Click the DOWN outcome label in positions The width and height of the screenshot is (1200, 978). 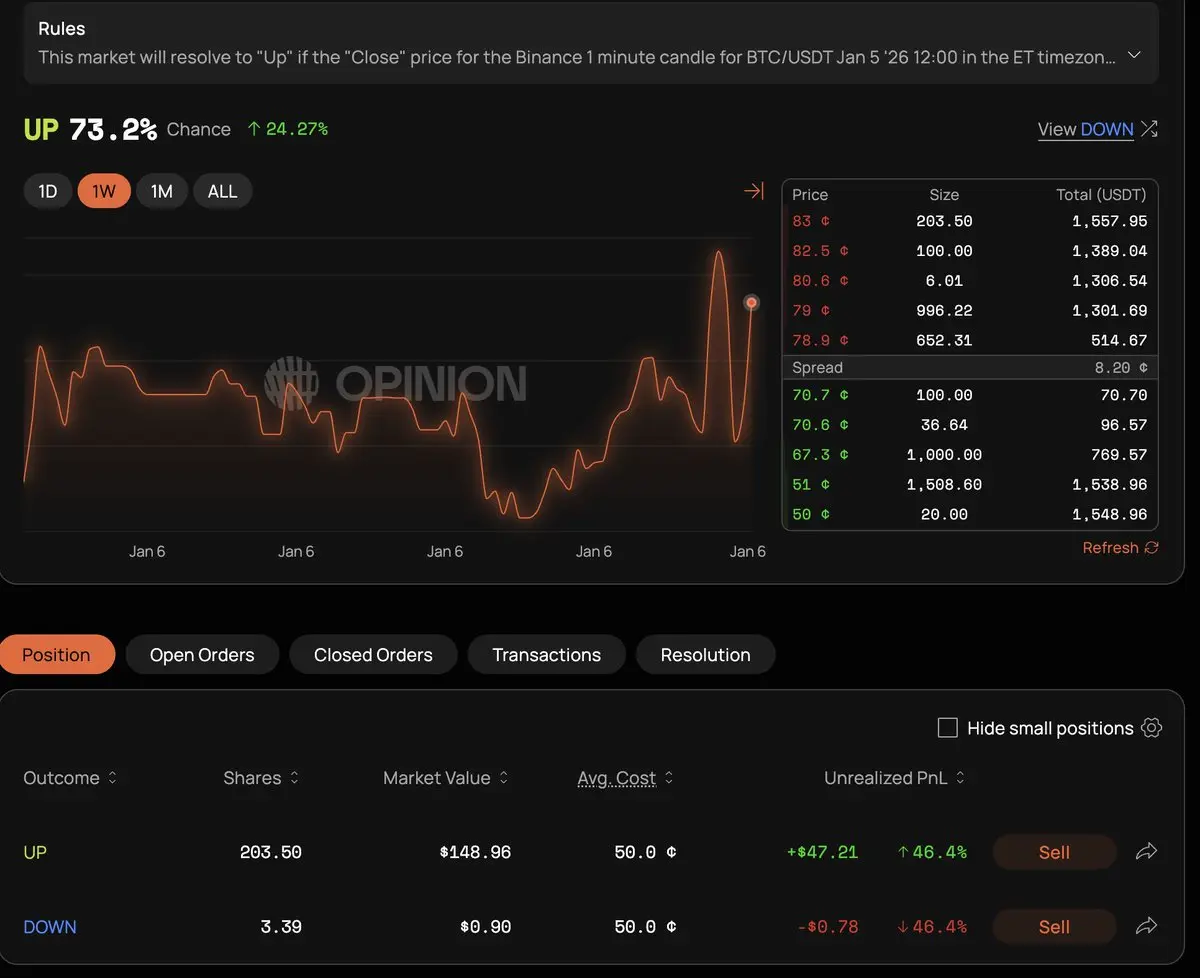coord(50,927)
